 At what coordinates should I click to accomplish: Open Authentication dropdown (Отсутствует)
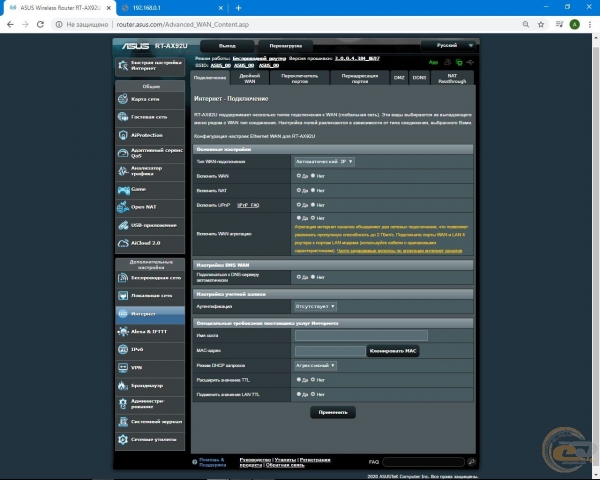click(315, 306)
